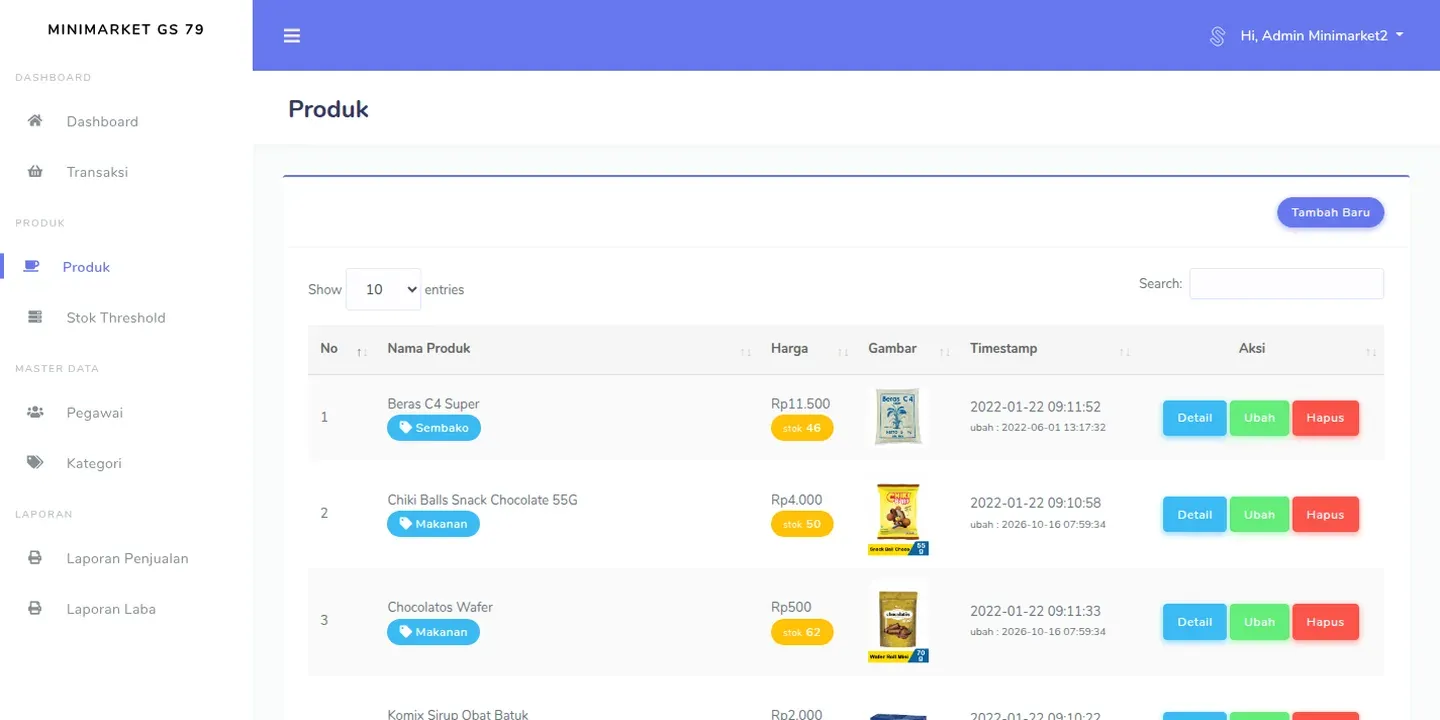Click the home icon beside Dashboard
The width and height of the screenshot is (1440, 720).
(35, 121)
